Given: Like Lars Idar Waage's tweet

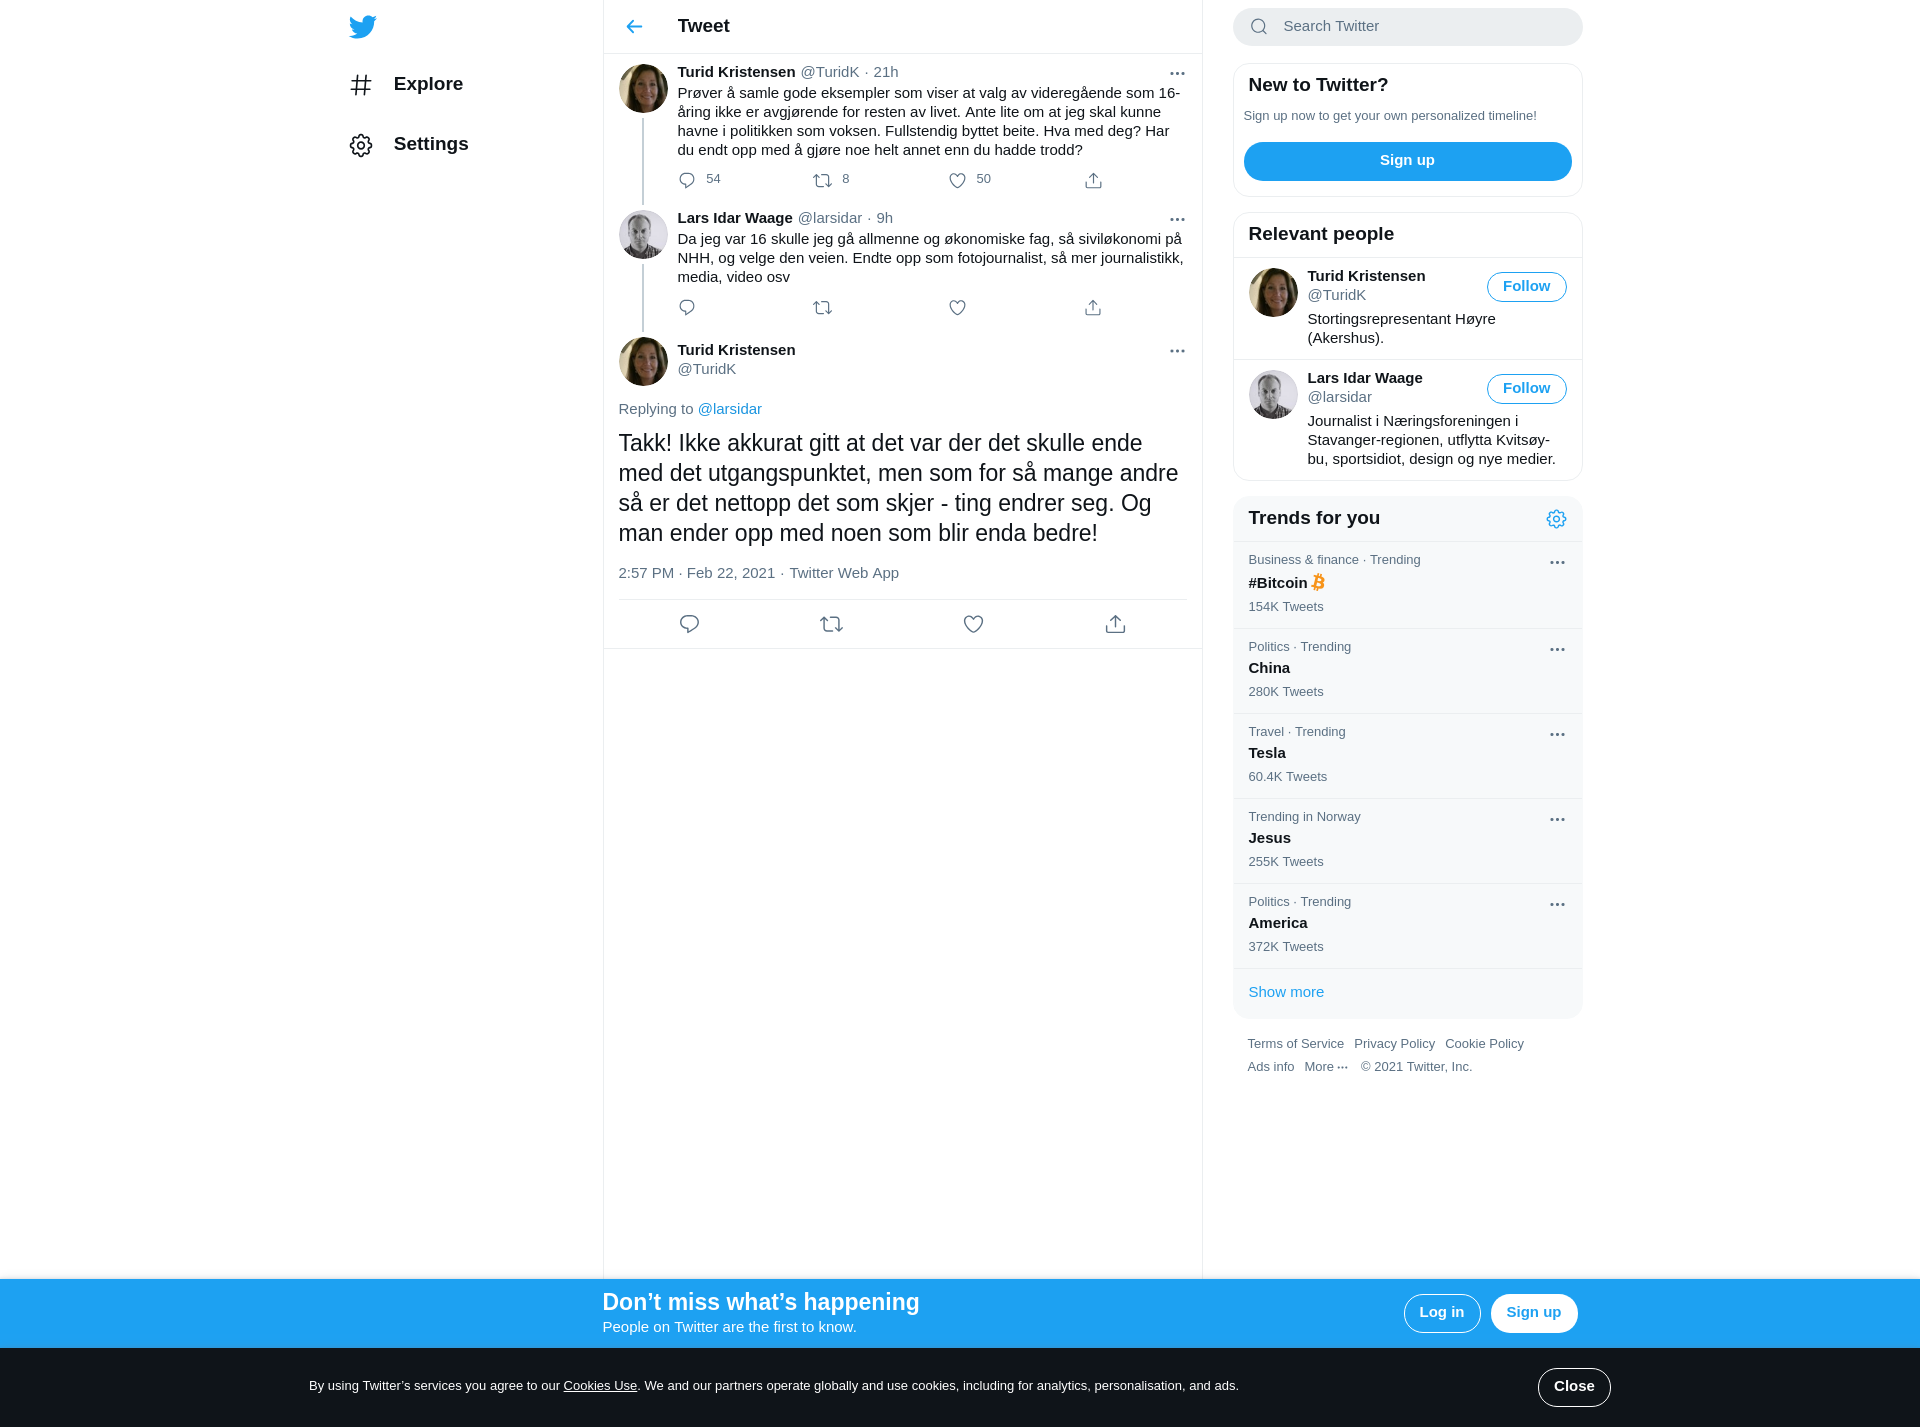Looking at the screenshot, I should point(957,308).
